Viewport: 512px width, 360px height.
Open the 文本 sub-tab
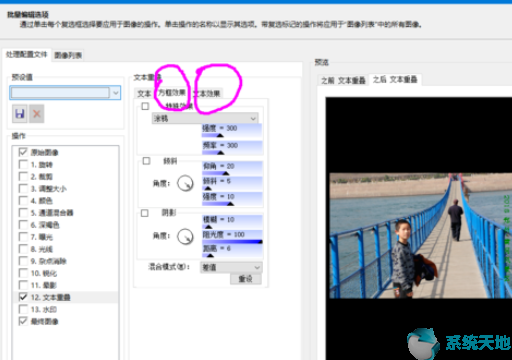144,94
